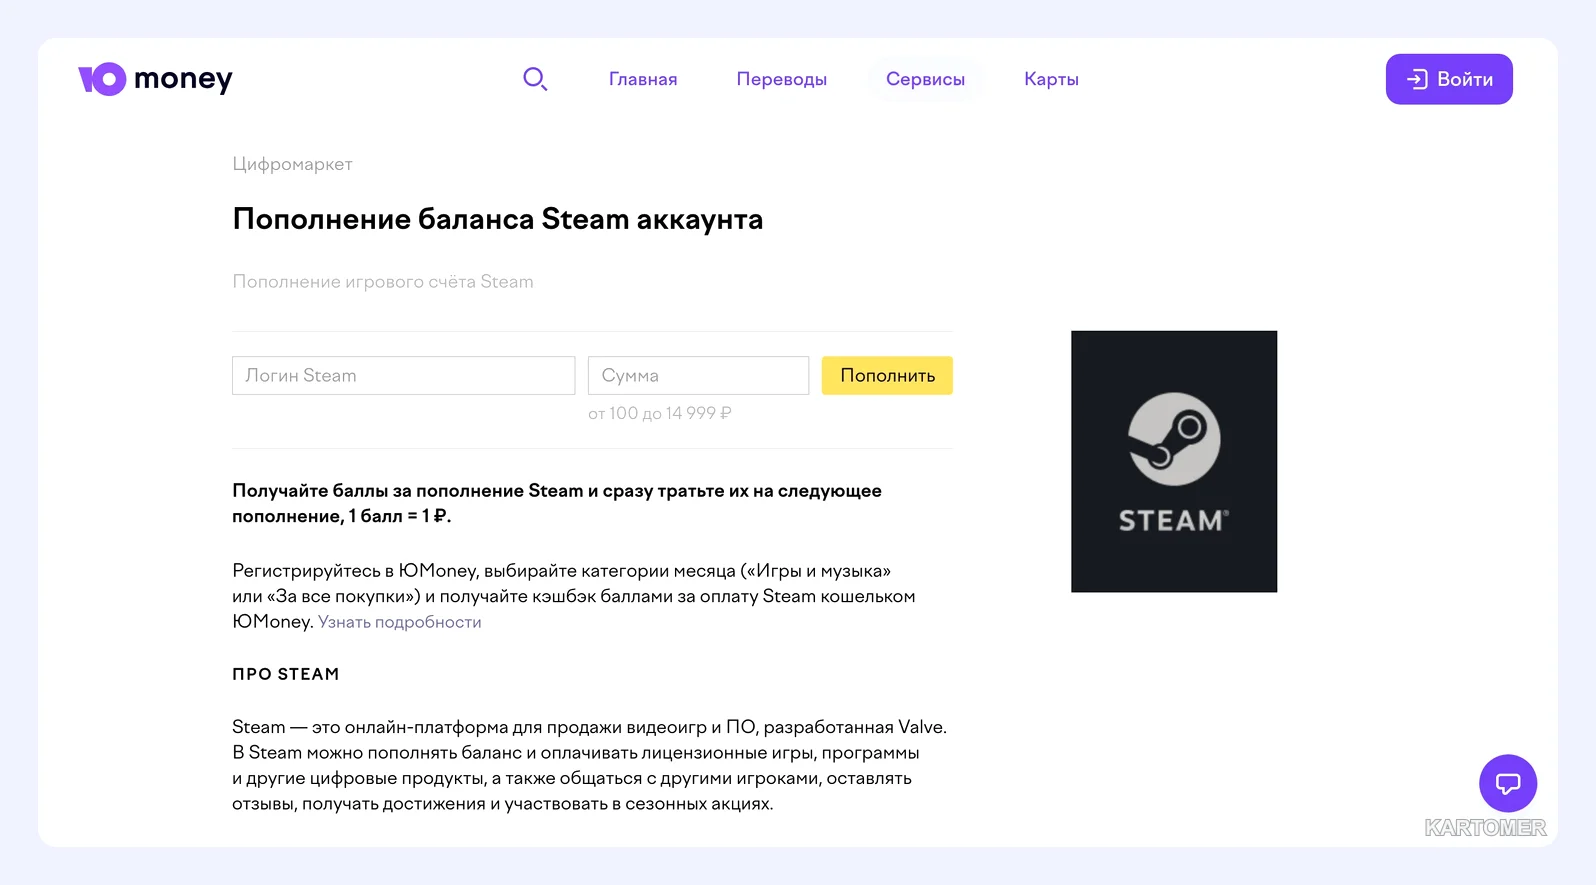Viewport: 1596px width, 885px height.
Task: Click the Цифромаркет breadcrumb link
Action: tap(292, 164)
